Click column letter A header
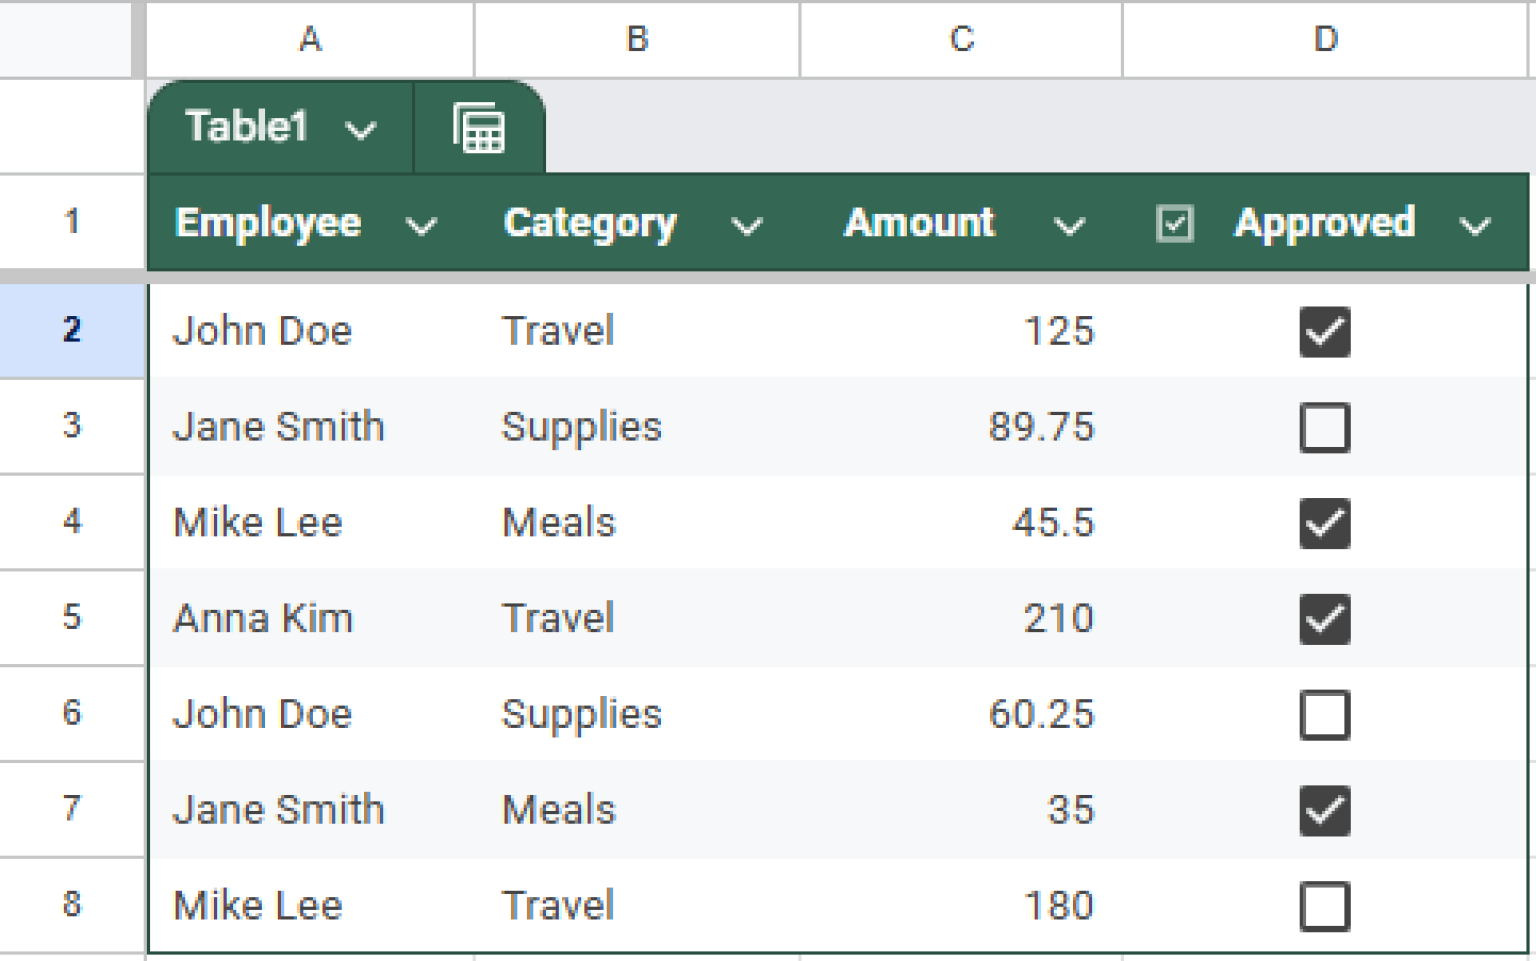Viewport: 1536px width, 961px height. coord(308,40)
